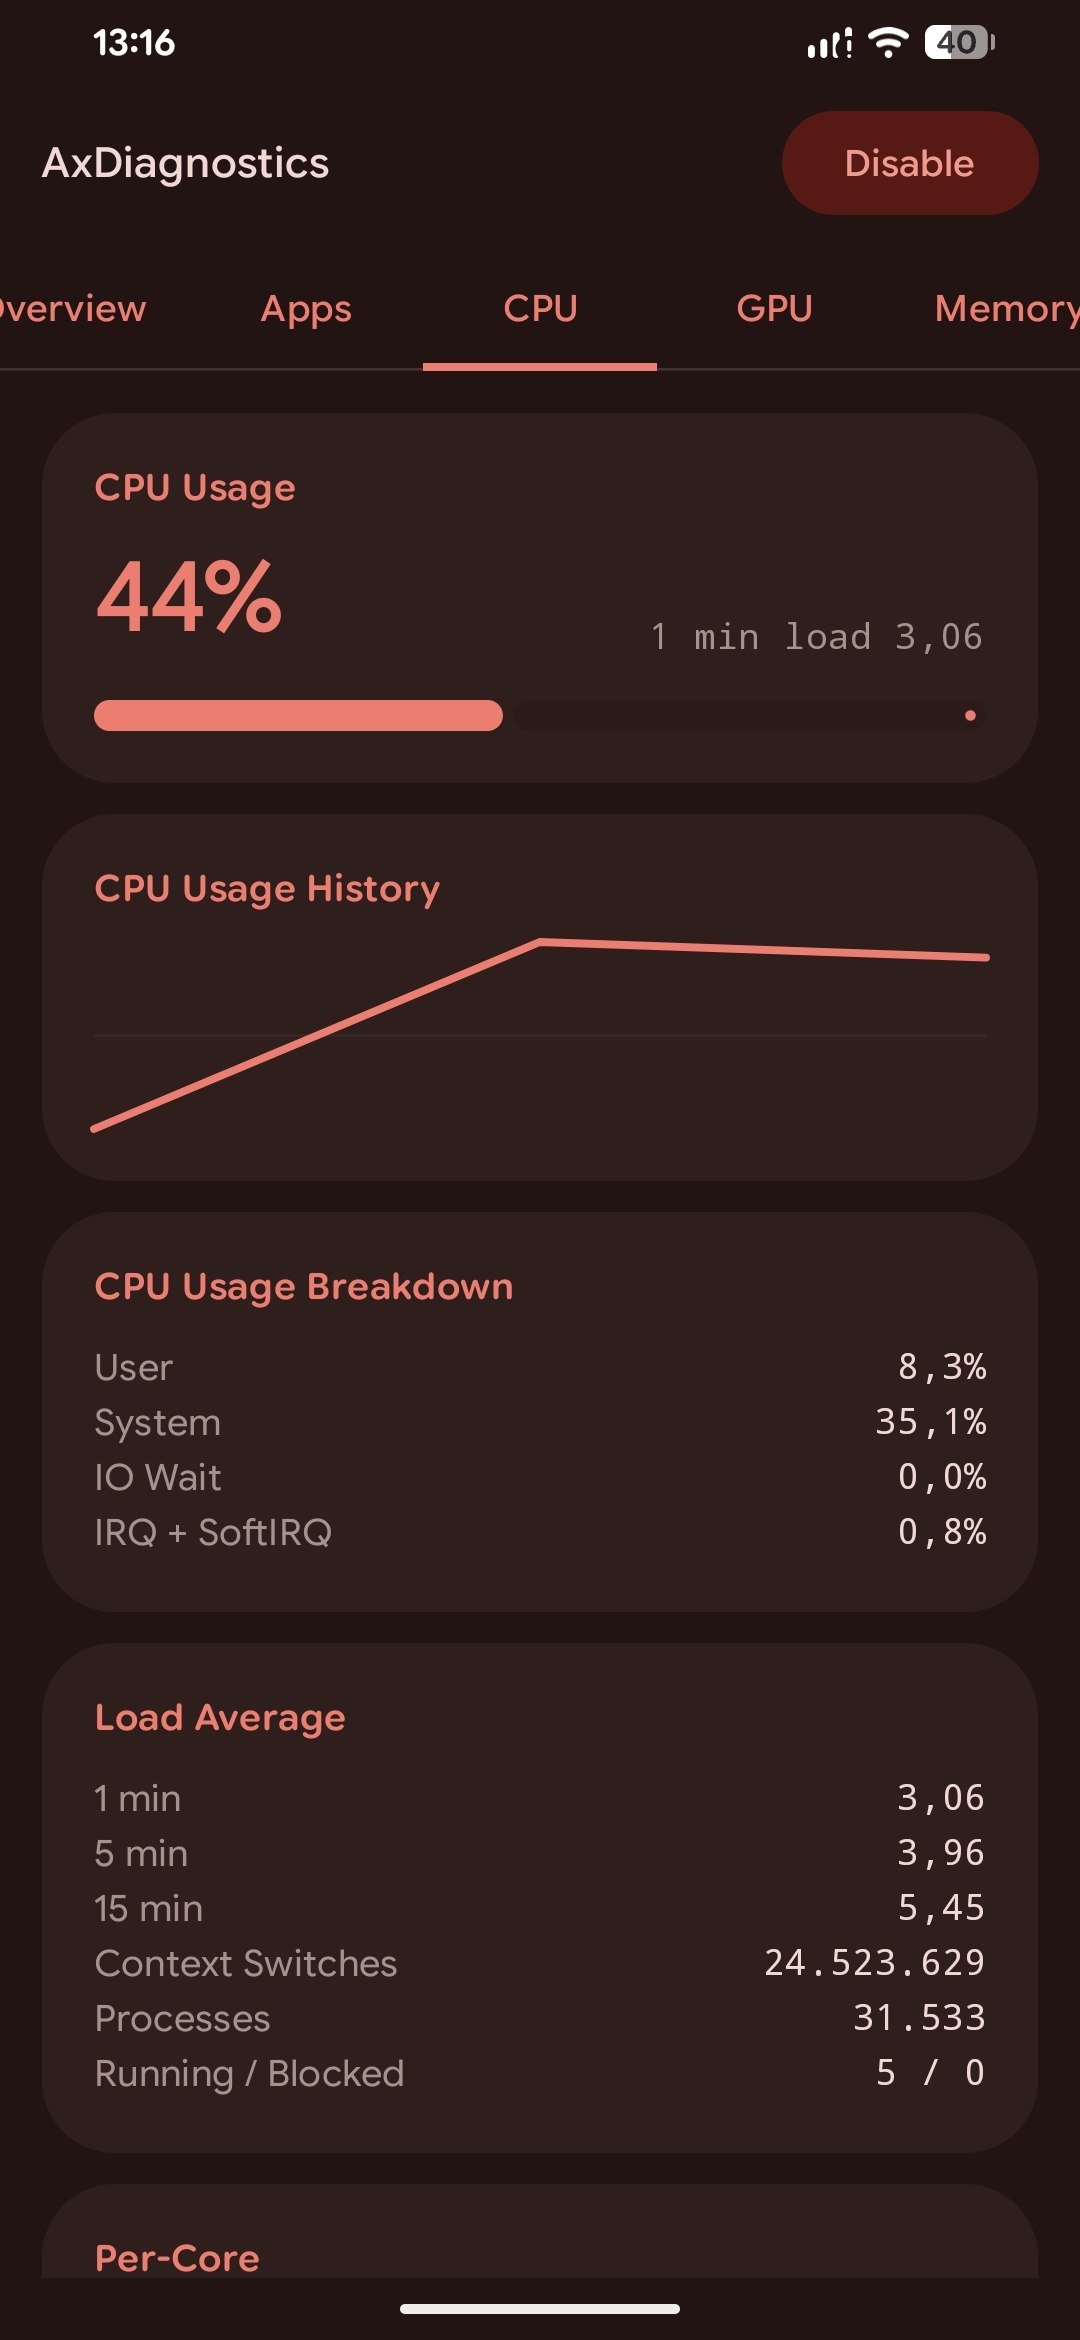The width and height of the screenshot is (1080, 2340).
Task: Switch to the Overview tab
Action: (x=72, y=308)
